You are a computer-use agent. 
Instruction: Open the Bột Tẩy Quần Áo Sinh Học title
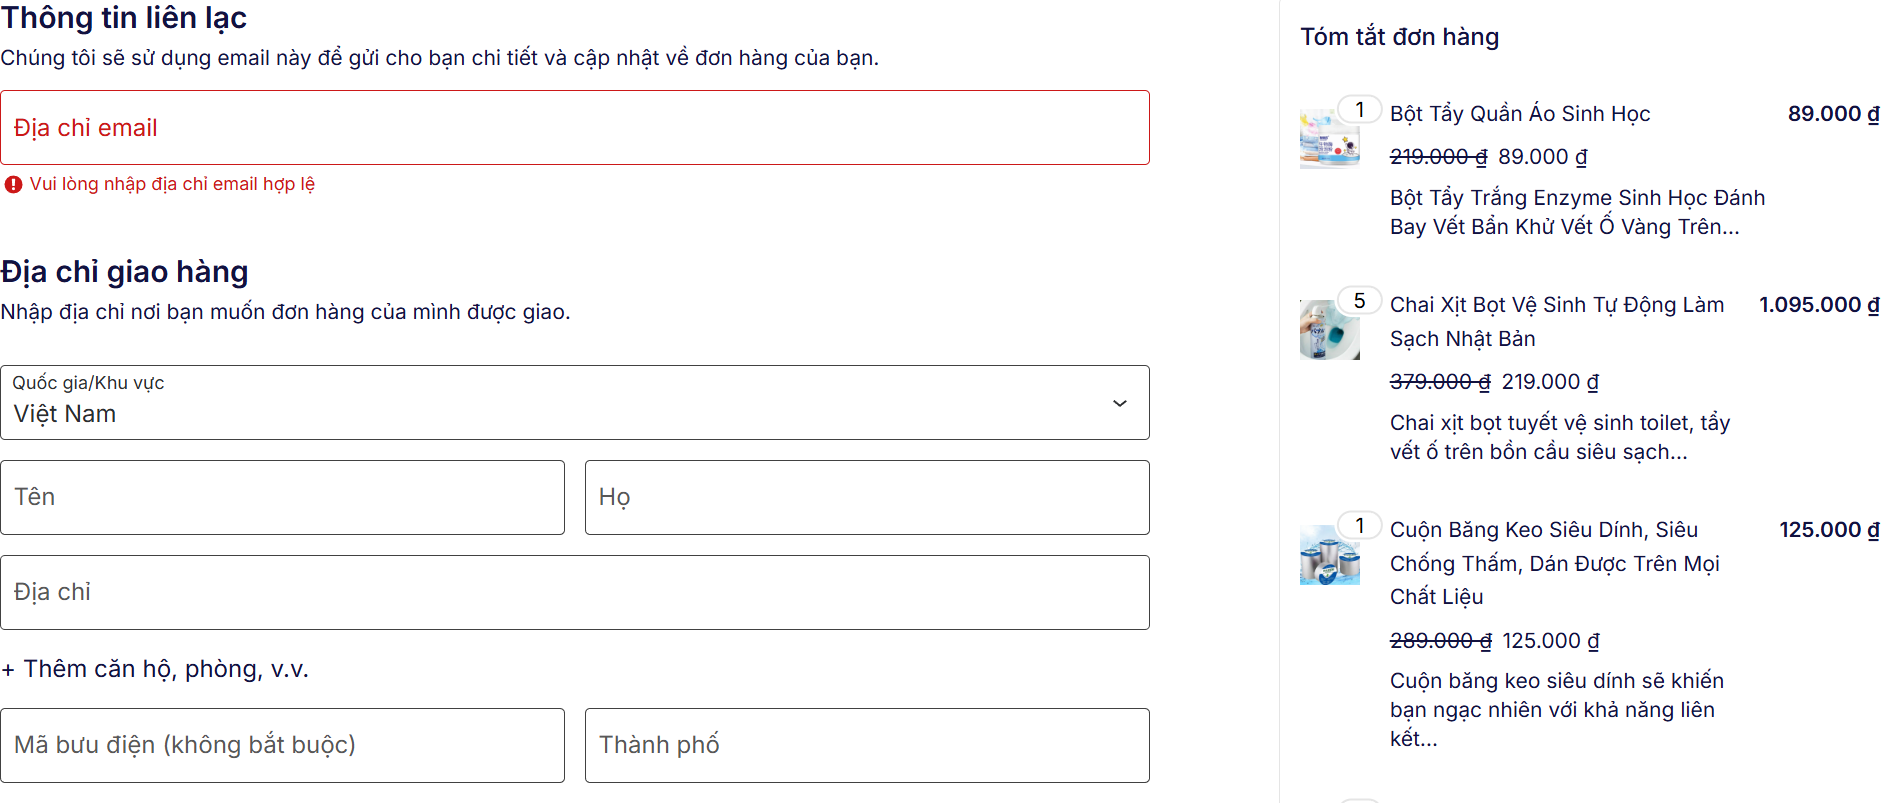[x=1519, y=114]
